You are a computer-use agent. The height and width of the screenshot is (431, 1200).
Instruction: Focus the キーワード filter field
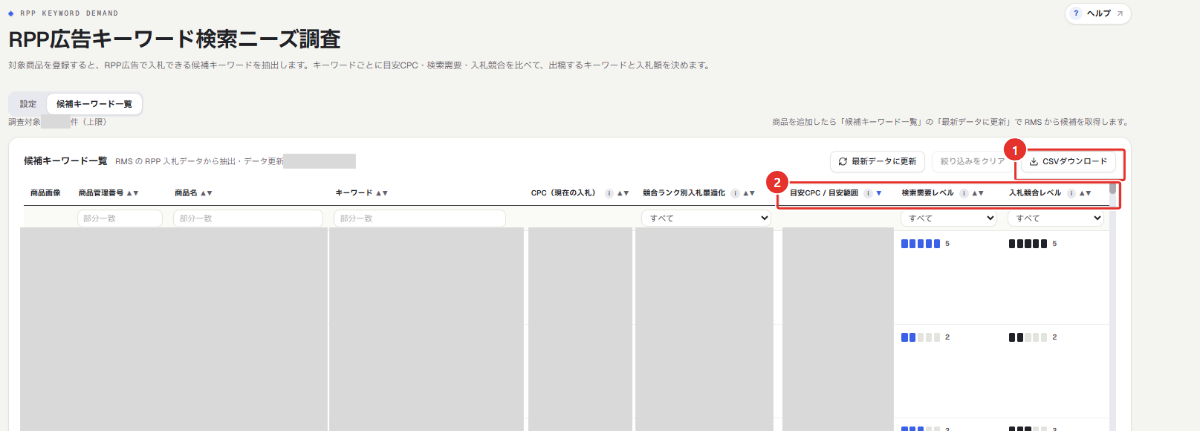pyautogui.click(x=418, y=218)
